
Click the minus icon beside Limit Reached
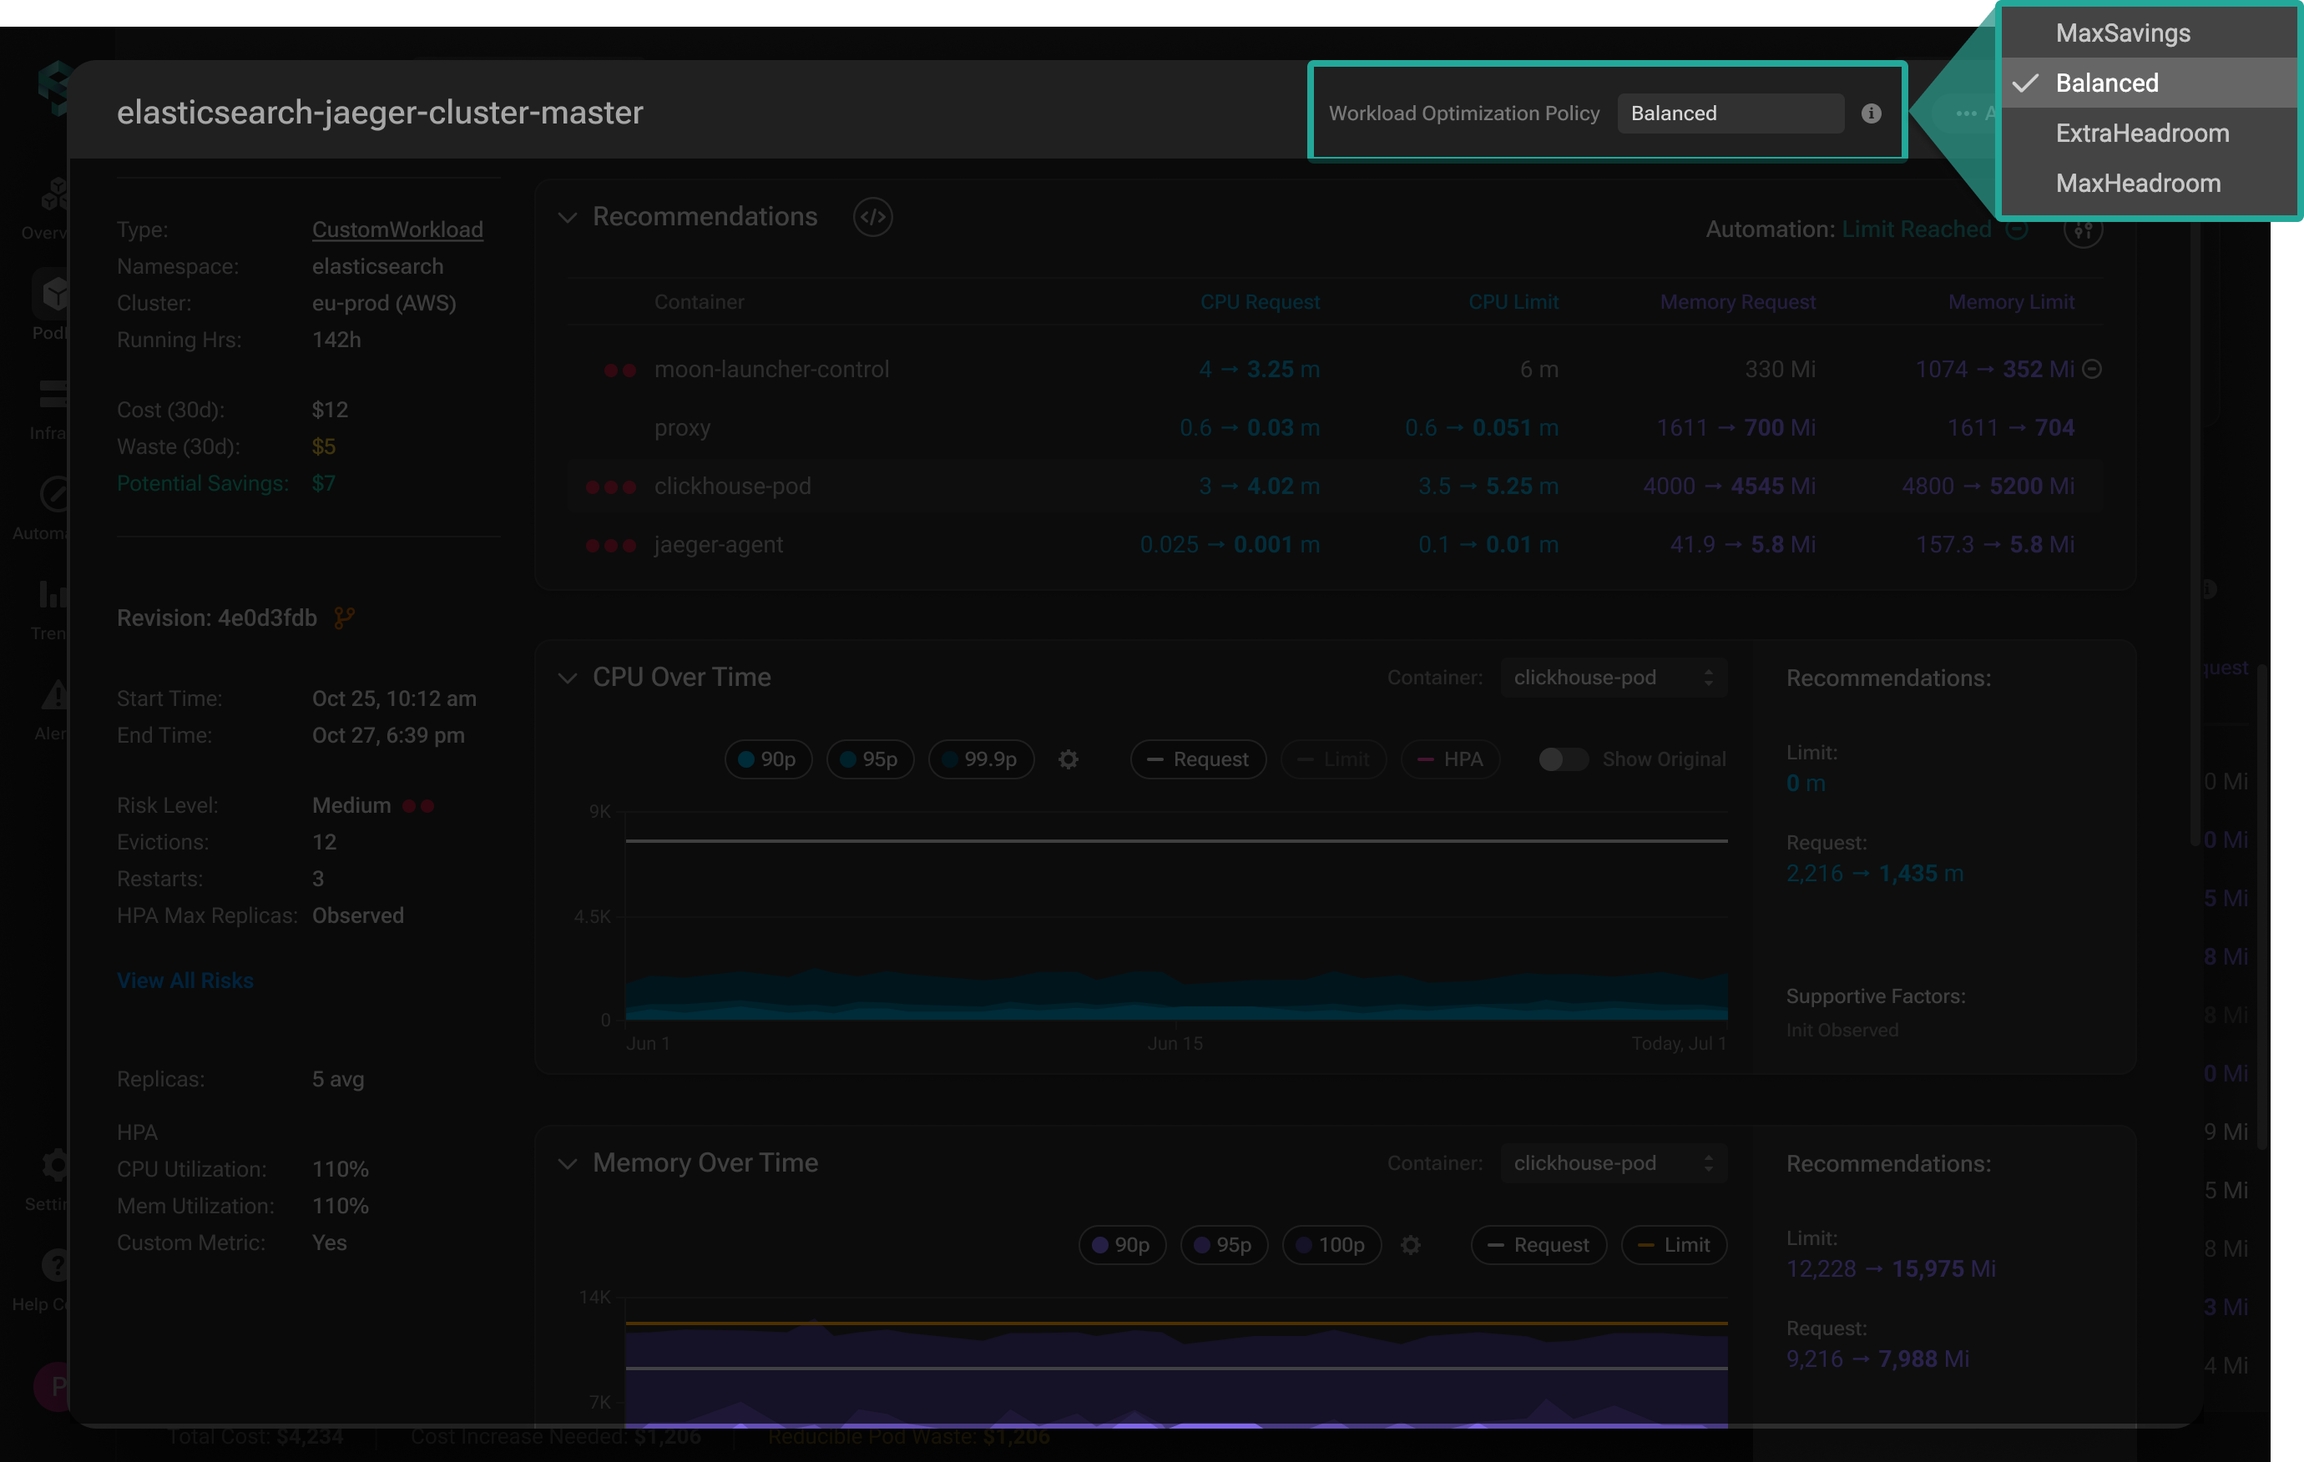[x=2017, y=229]
